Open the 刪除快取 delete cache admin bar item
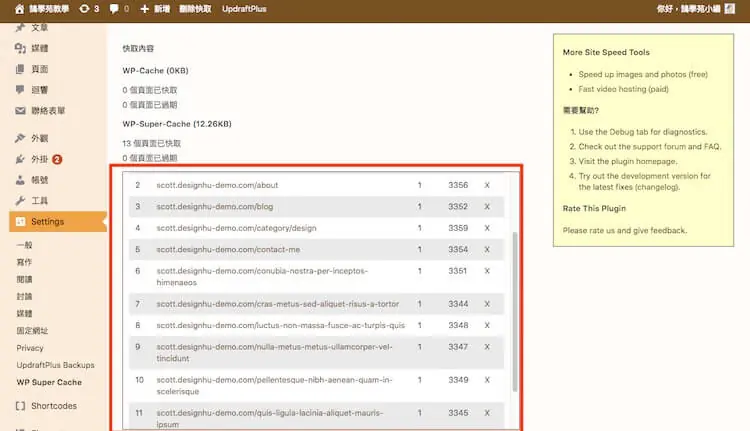750x431 pixels. [195, 9]
